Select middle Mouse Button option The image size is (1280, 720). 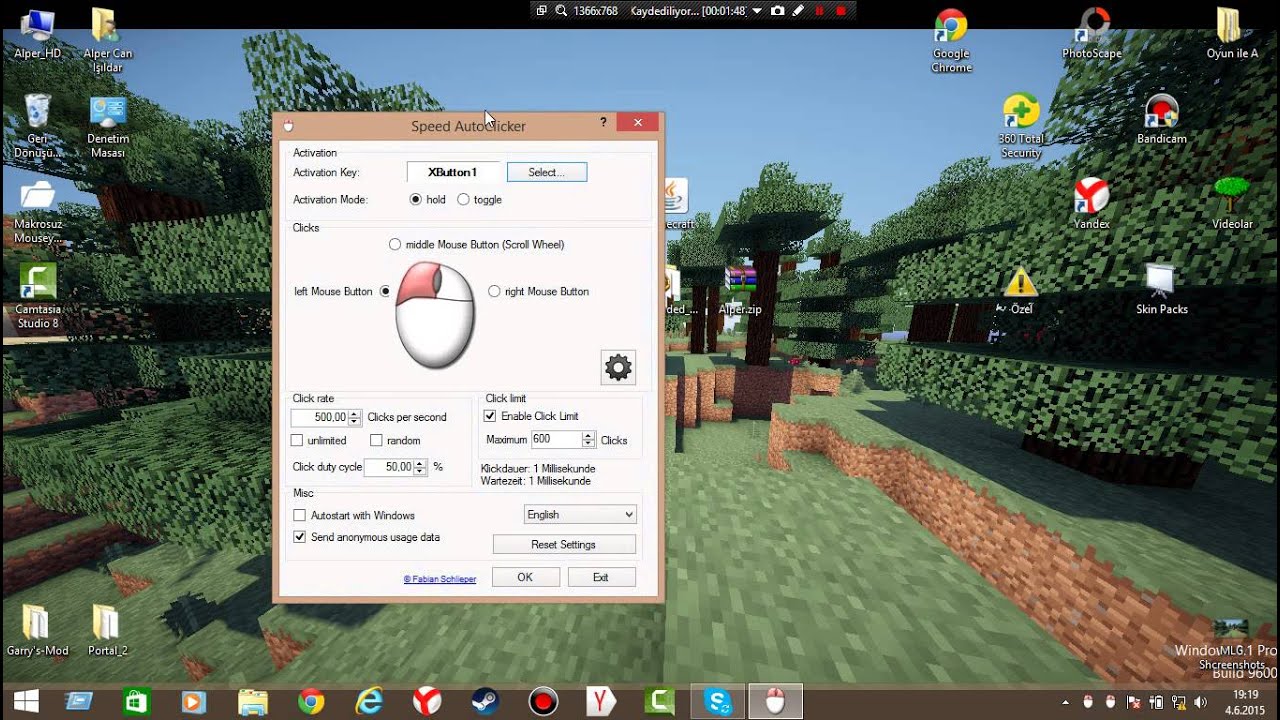coord(395,244)
